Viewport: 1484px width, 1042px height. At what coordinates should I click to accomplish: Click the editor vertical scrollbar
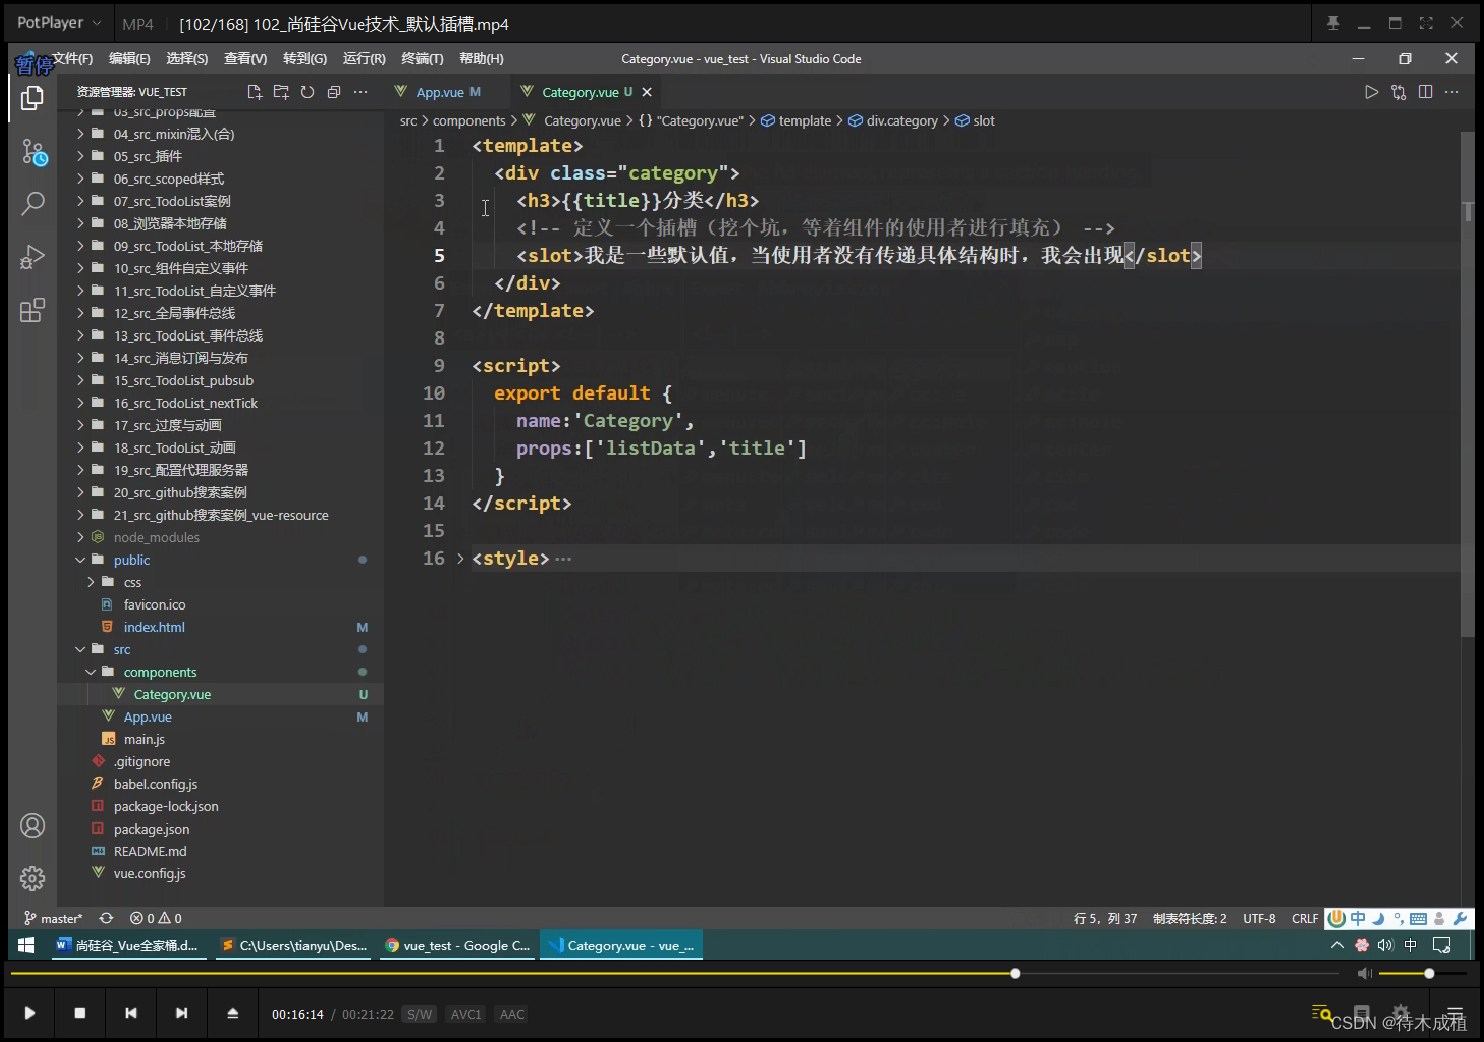click(1468, 385)
